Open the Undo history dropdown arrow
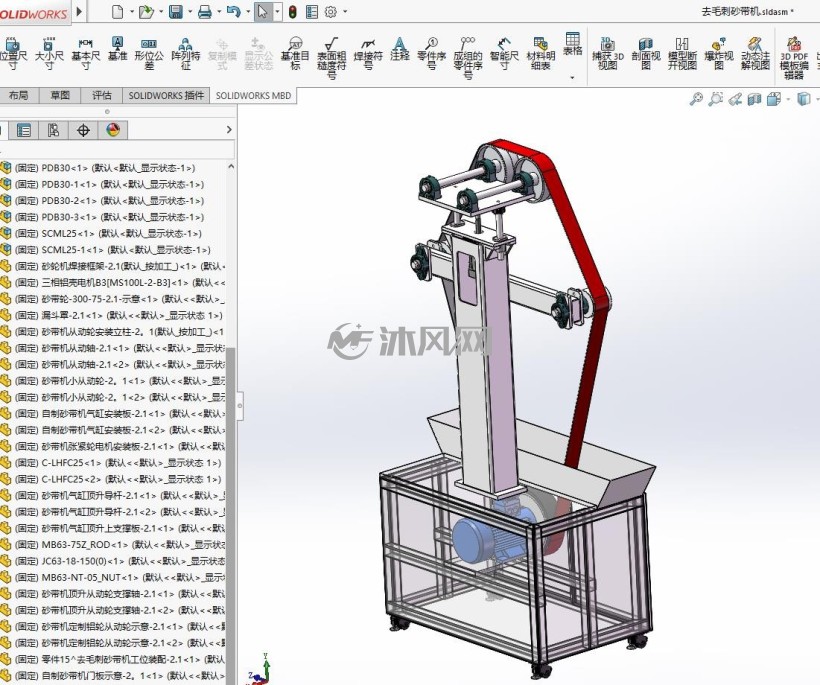Image resolution: width=820 pixels, height=685 pixels. [247, 12]
